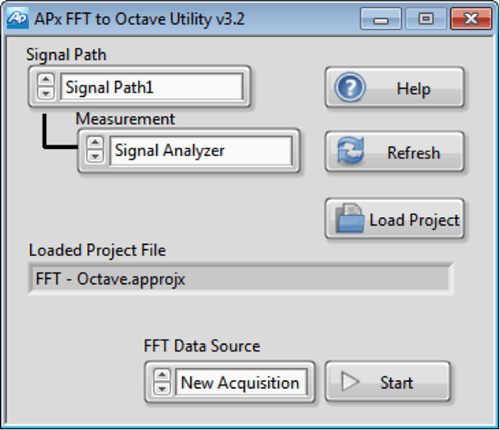The image size is (500, 430).
Task: Minimize the APx FFT utility window
Action: point(381,19)
